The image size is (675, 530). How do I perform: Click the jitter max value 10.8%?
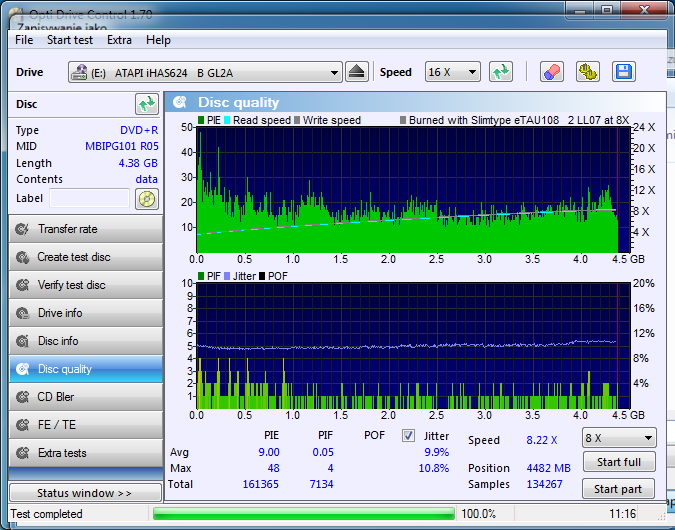433,468
